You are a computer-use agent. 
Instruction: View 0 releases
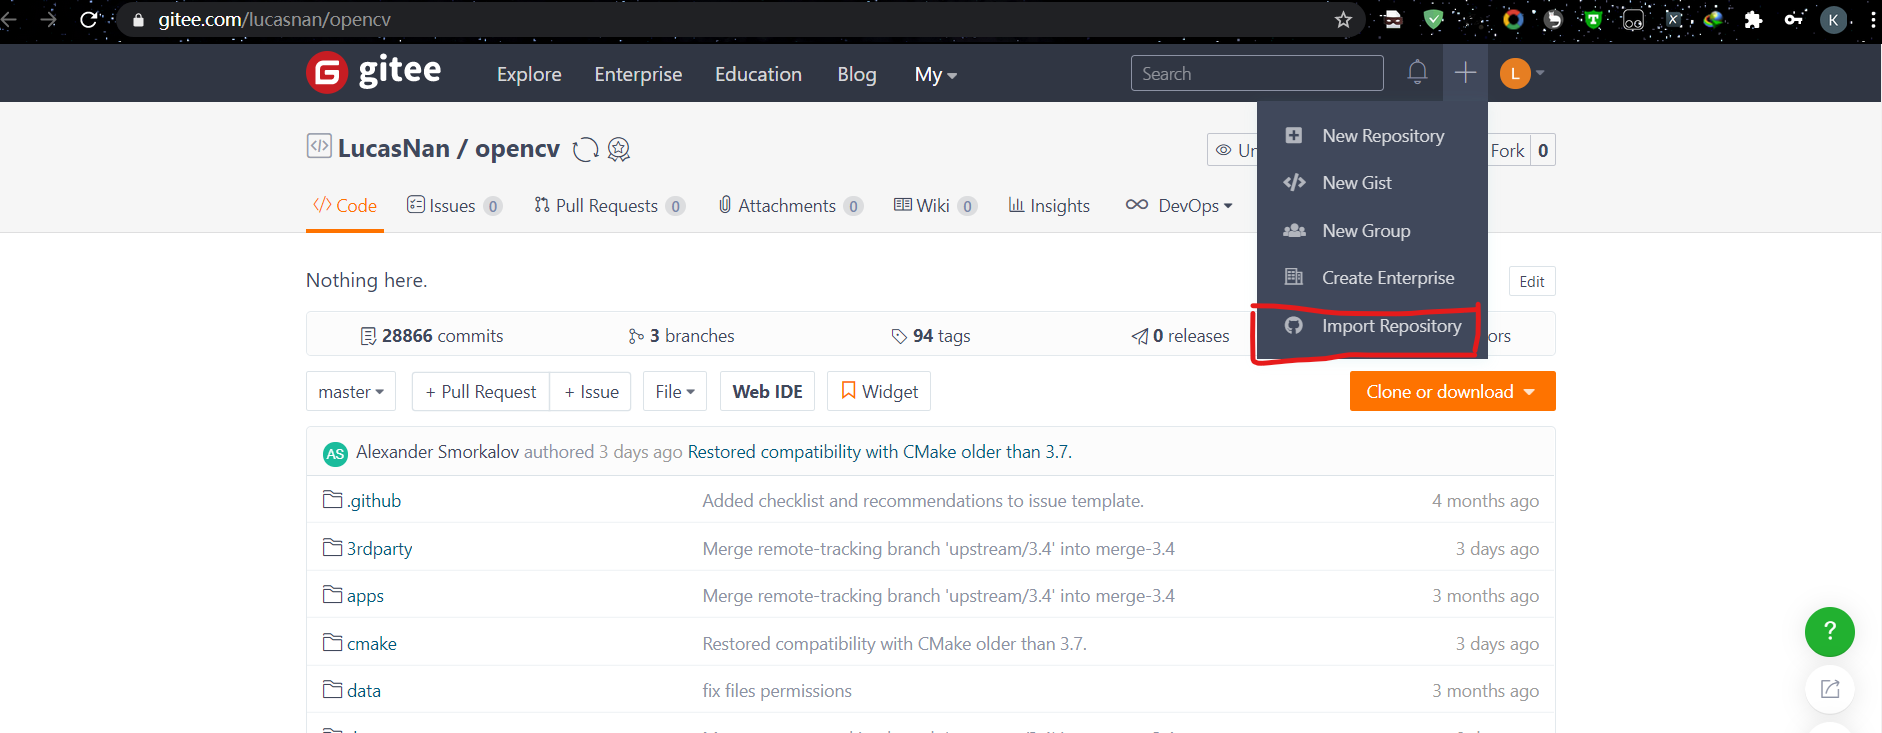pyautogui.click(x=1180, y=336)
